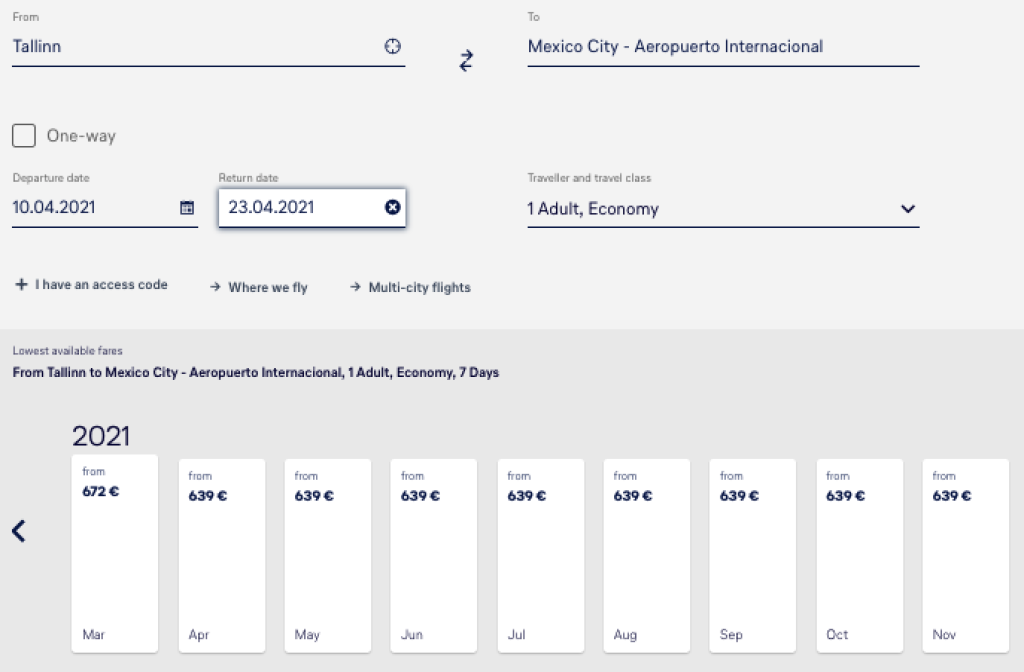
Task: Swap origin and destination with arrows icon
Action: (x=466, y=61)
